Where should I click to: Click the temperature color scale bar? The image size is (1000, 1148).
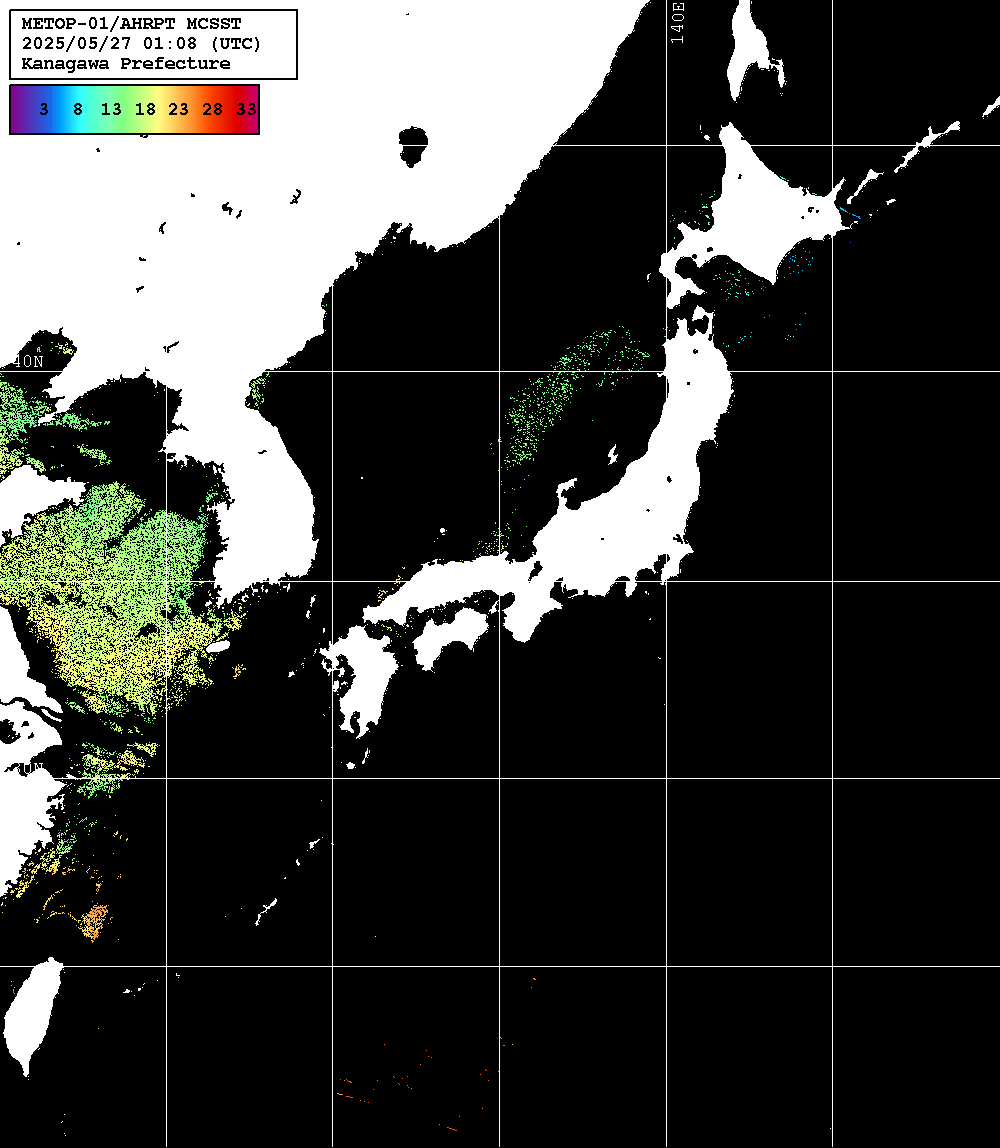coord(135,110)
